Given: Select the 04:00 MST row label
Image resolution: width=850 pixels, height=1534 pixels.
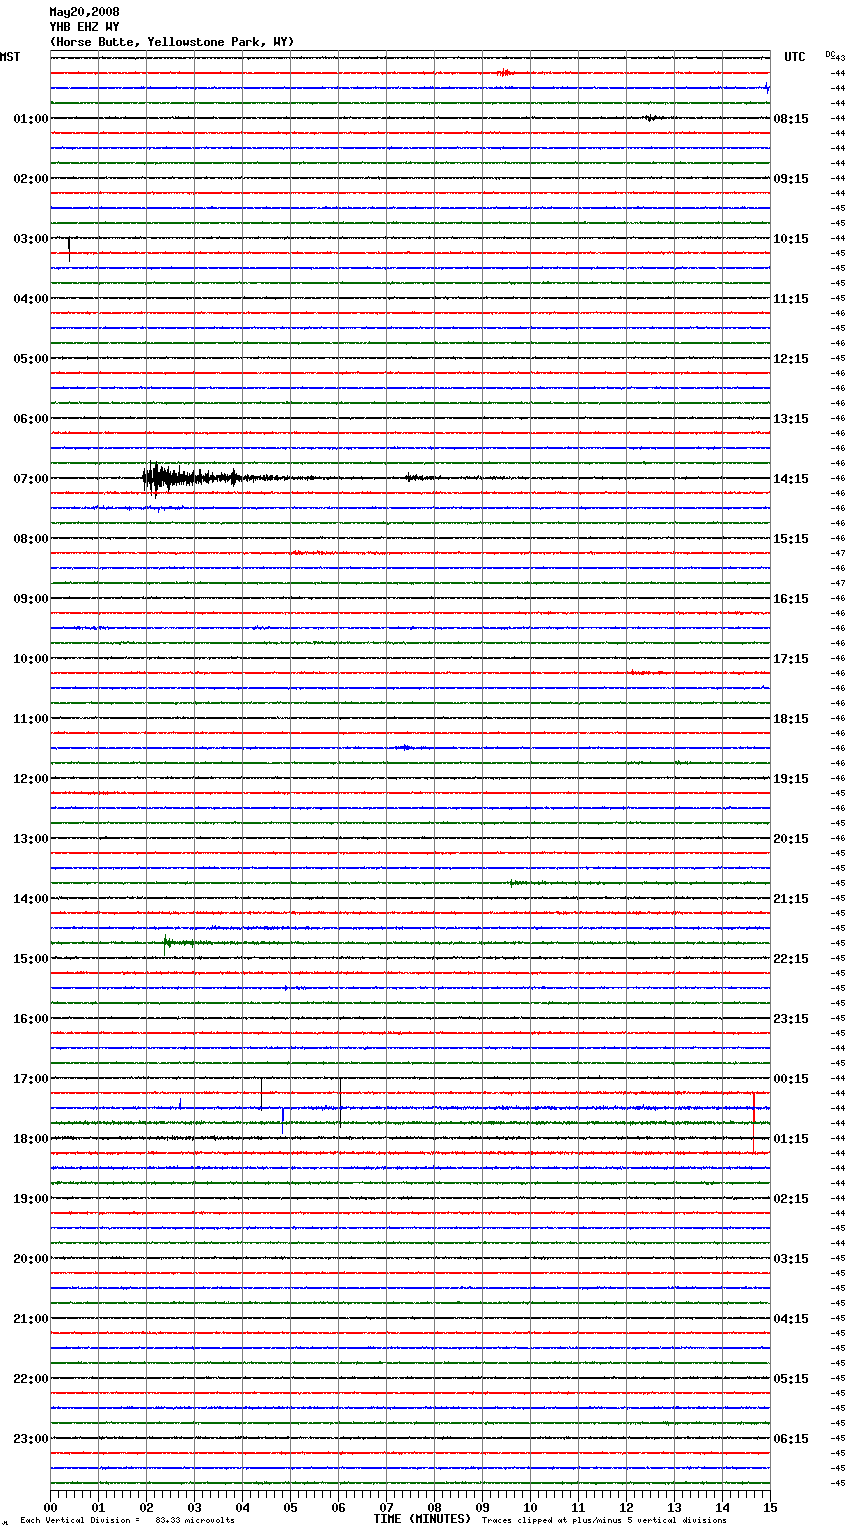Looking at the screenshot, I should tap(30, 298).
